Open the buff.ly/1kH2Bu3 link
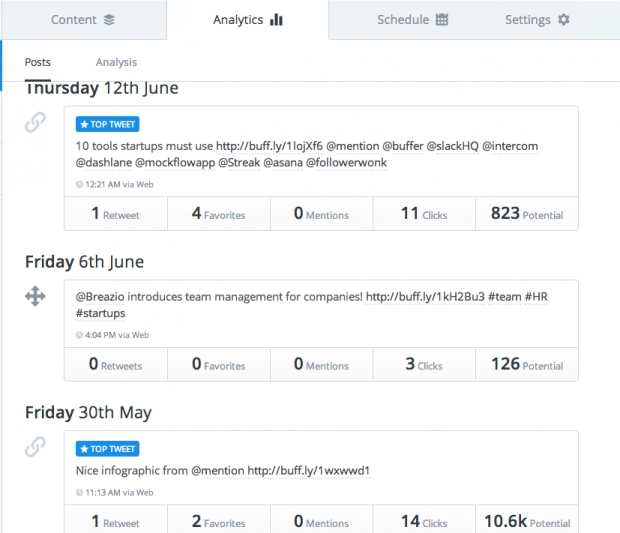Screen dimensions: 620x533 tap(425, 297)
